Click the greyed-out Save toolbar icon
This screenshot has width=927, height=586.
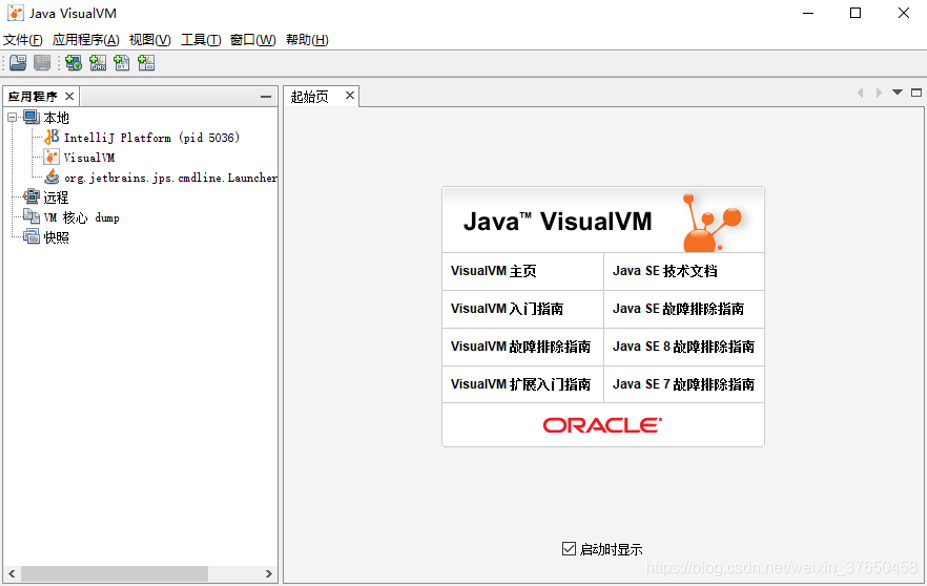(42, 63)
